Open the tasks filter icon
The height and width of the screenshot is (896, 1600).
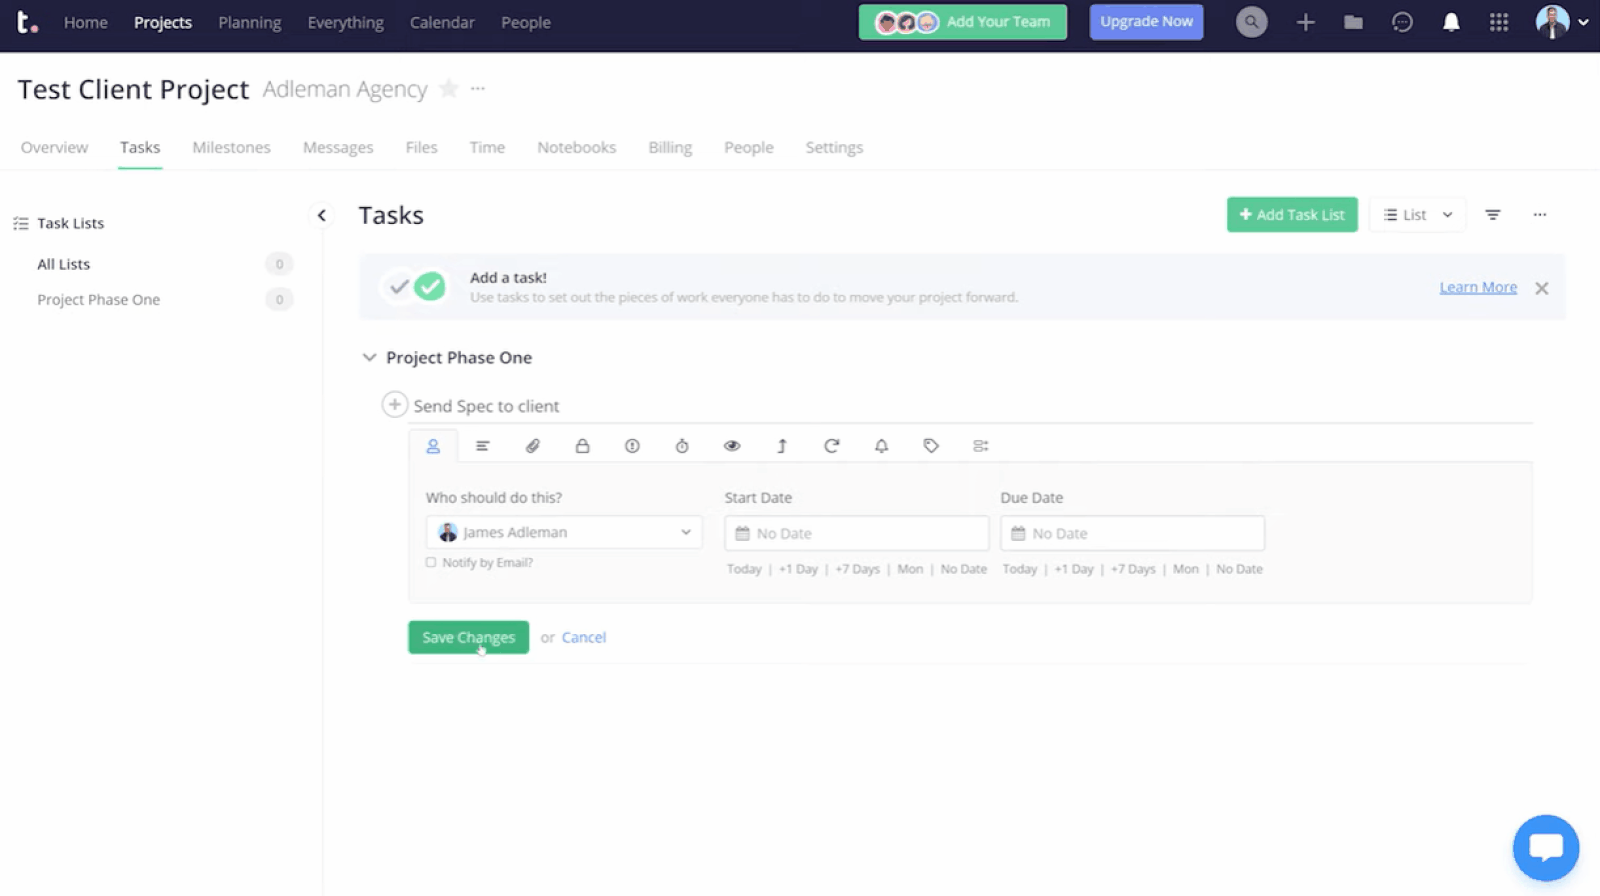(x=1493, y=215)
